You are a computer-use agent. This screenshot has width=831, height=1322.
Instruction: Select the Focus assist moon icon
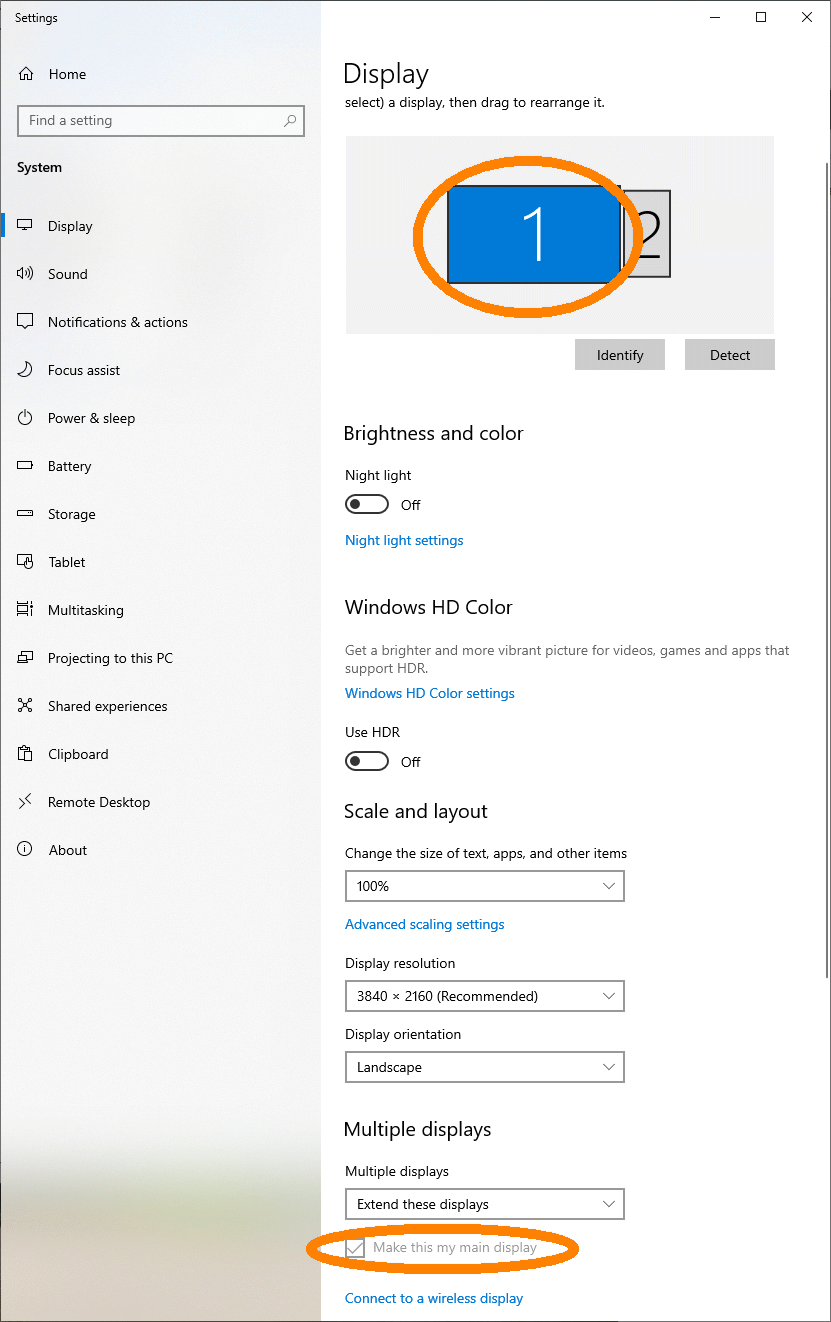pos(26,370)
